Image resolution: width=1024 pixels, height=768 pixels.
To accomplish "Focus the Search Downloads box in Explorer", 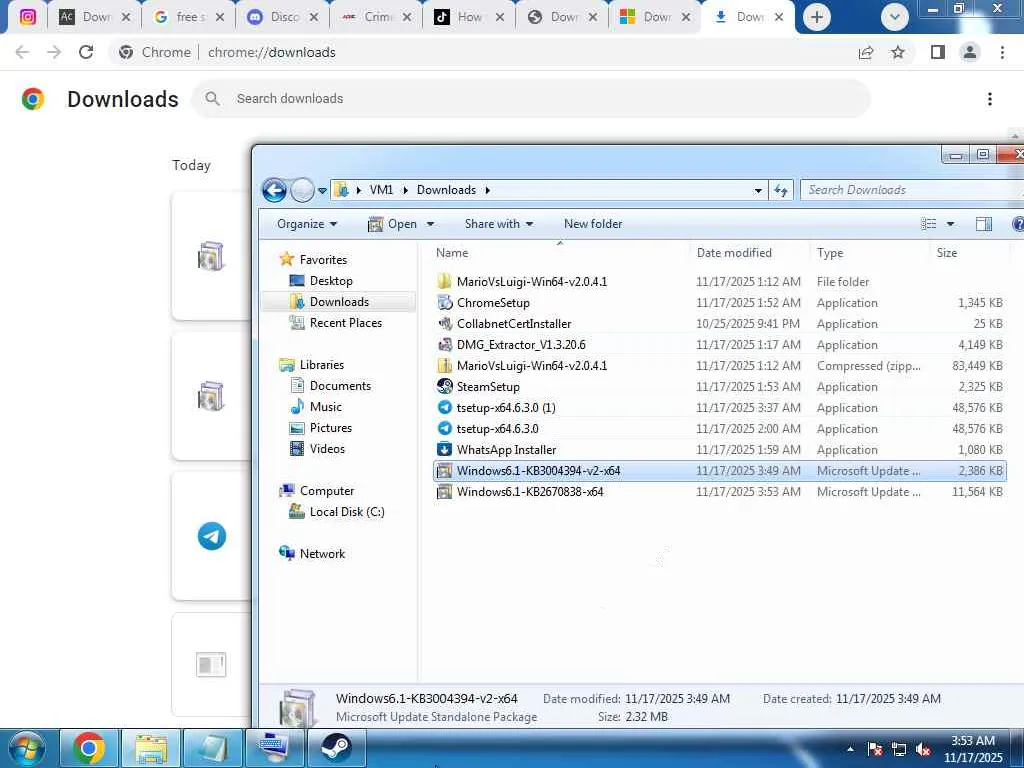I will tap(911, 190).
